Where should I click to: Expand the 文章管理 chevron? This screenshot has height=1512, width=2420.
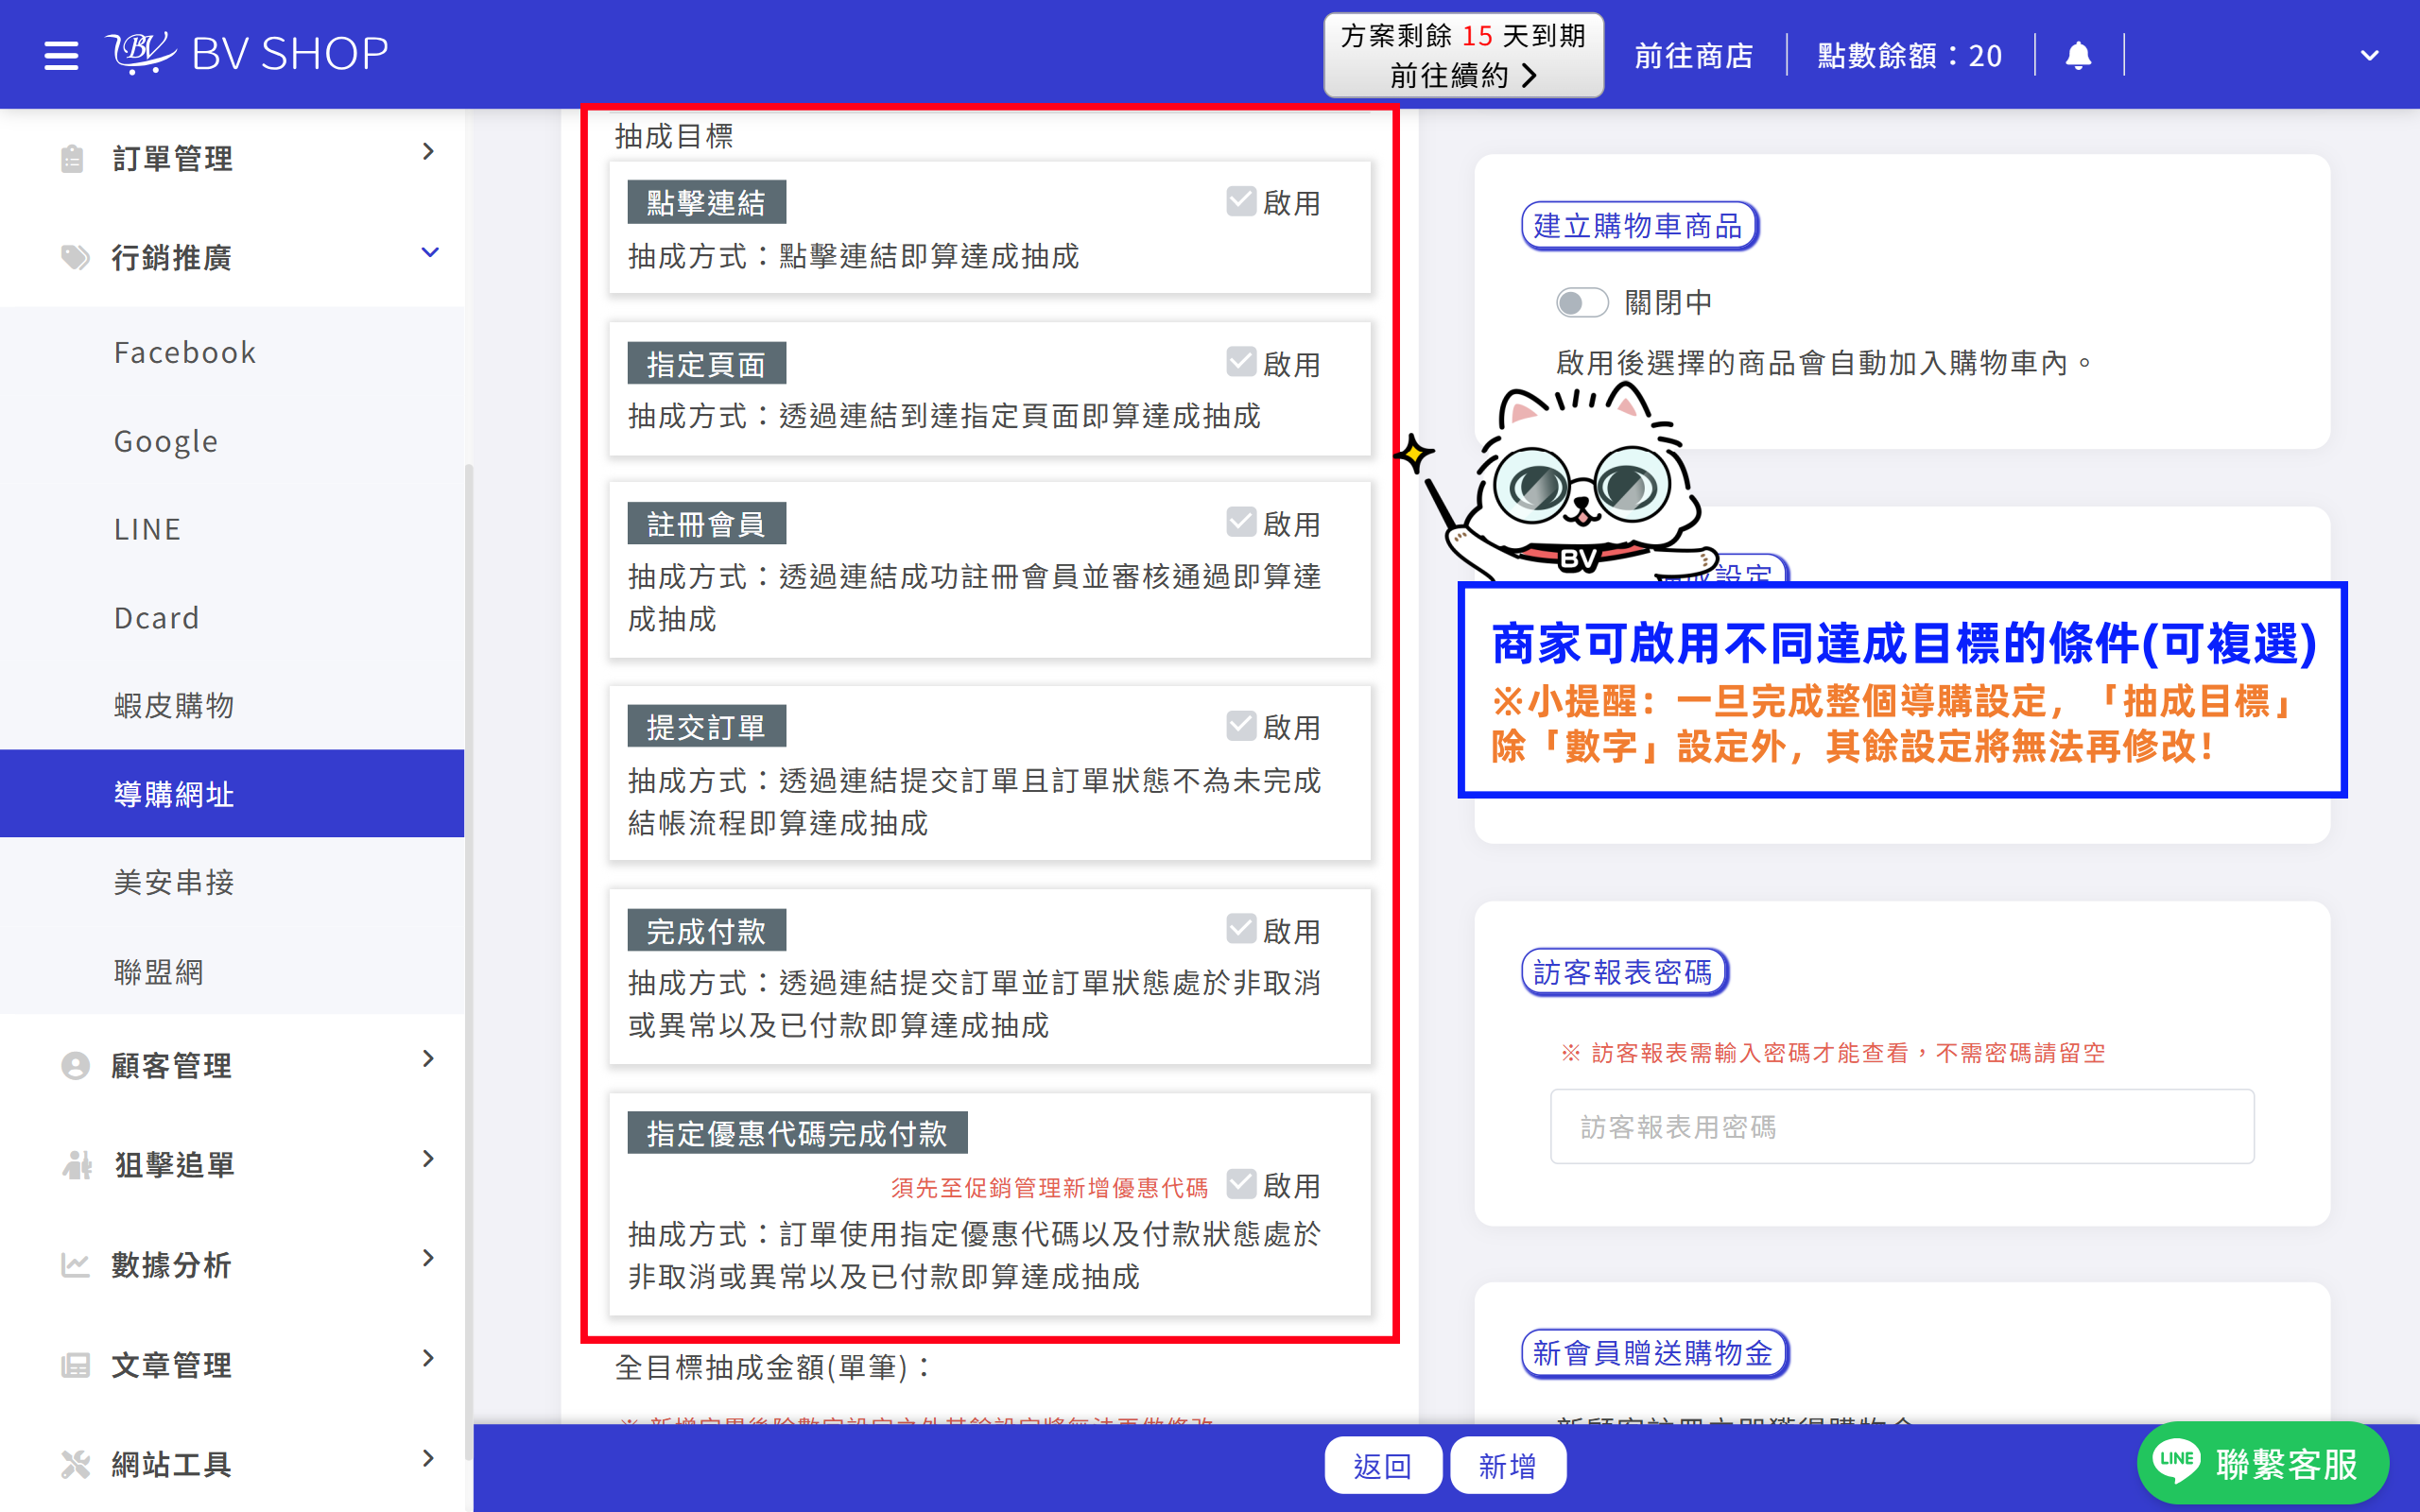point(428,1358)
